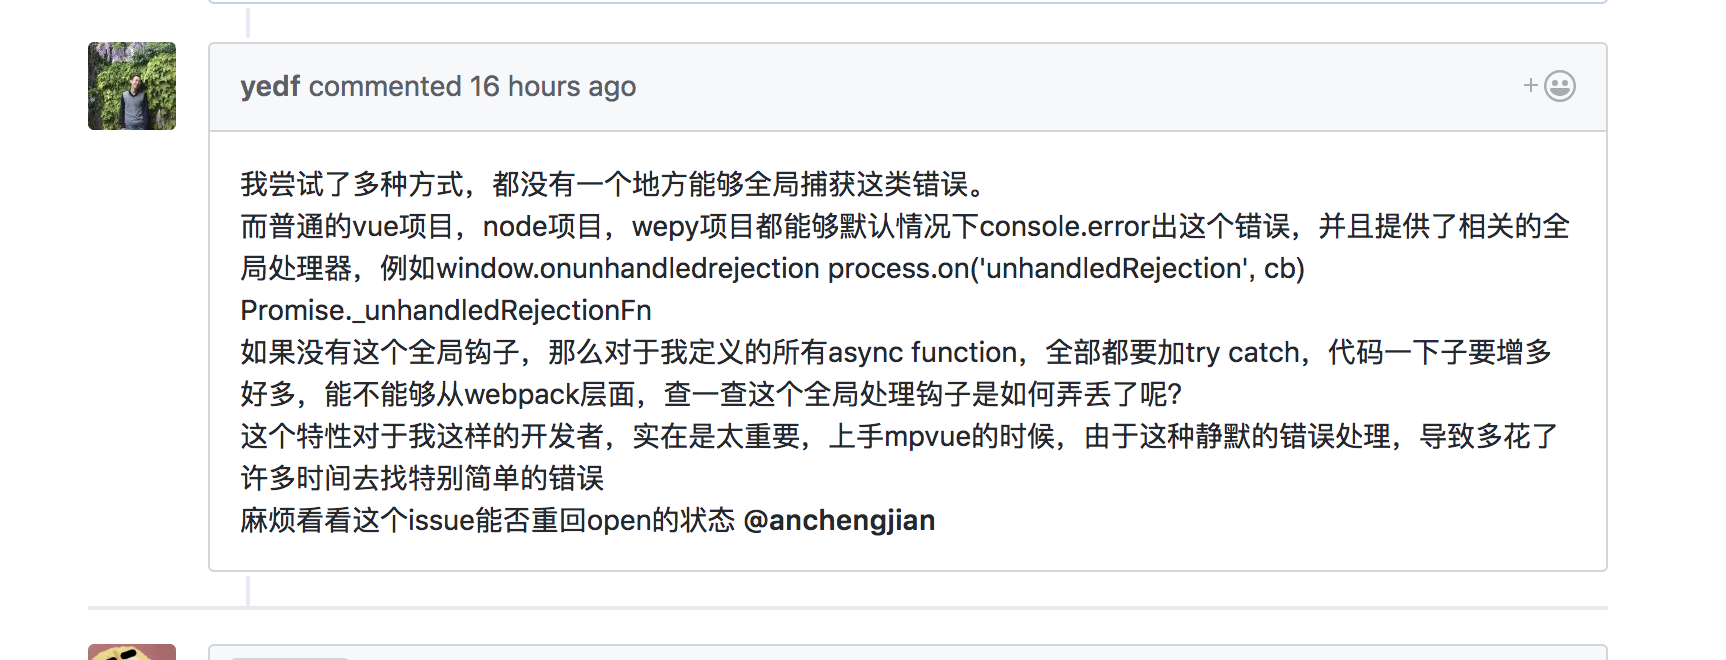Click the plus icon beside the smiley face
Screen dimensions: 1726x660
[1529, 86]
